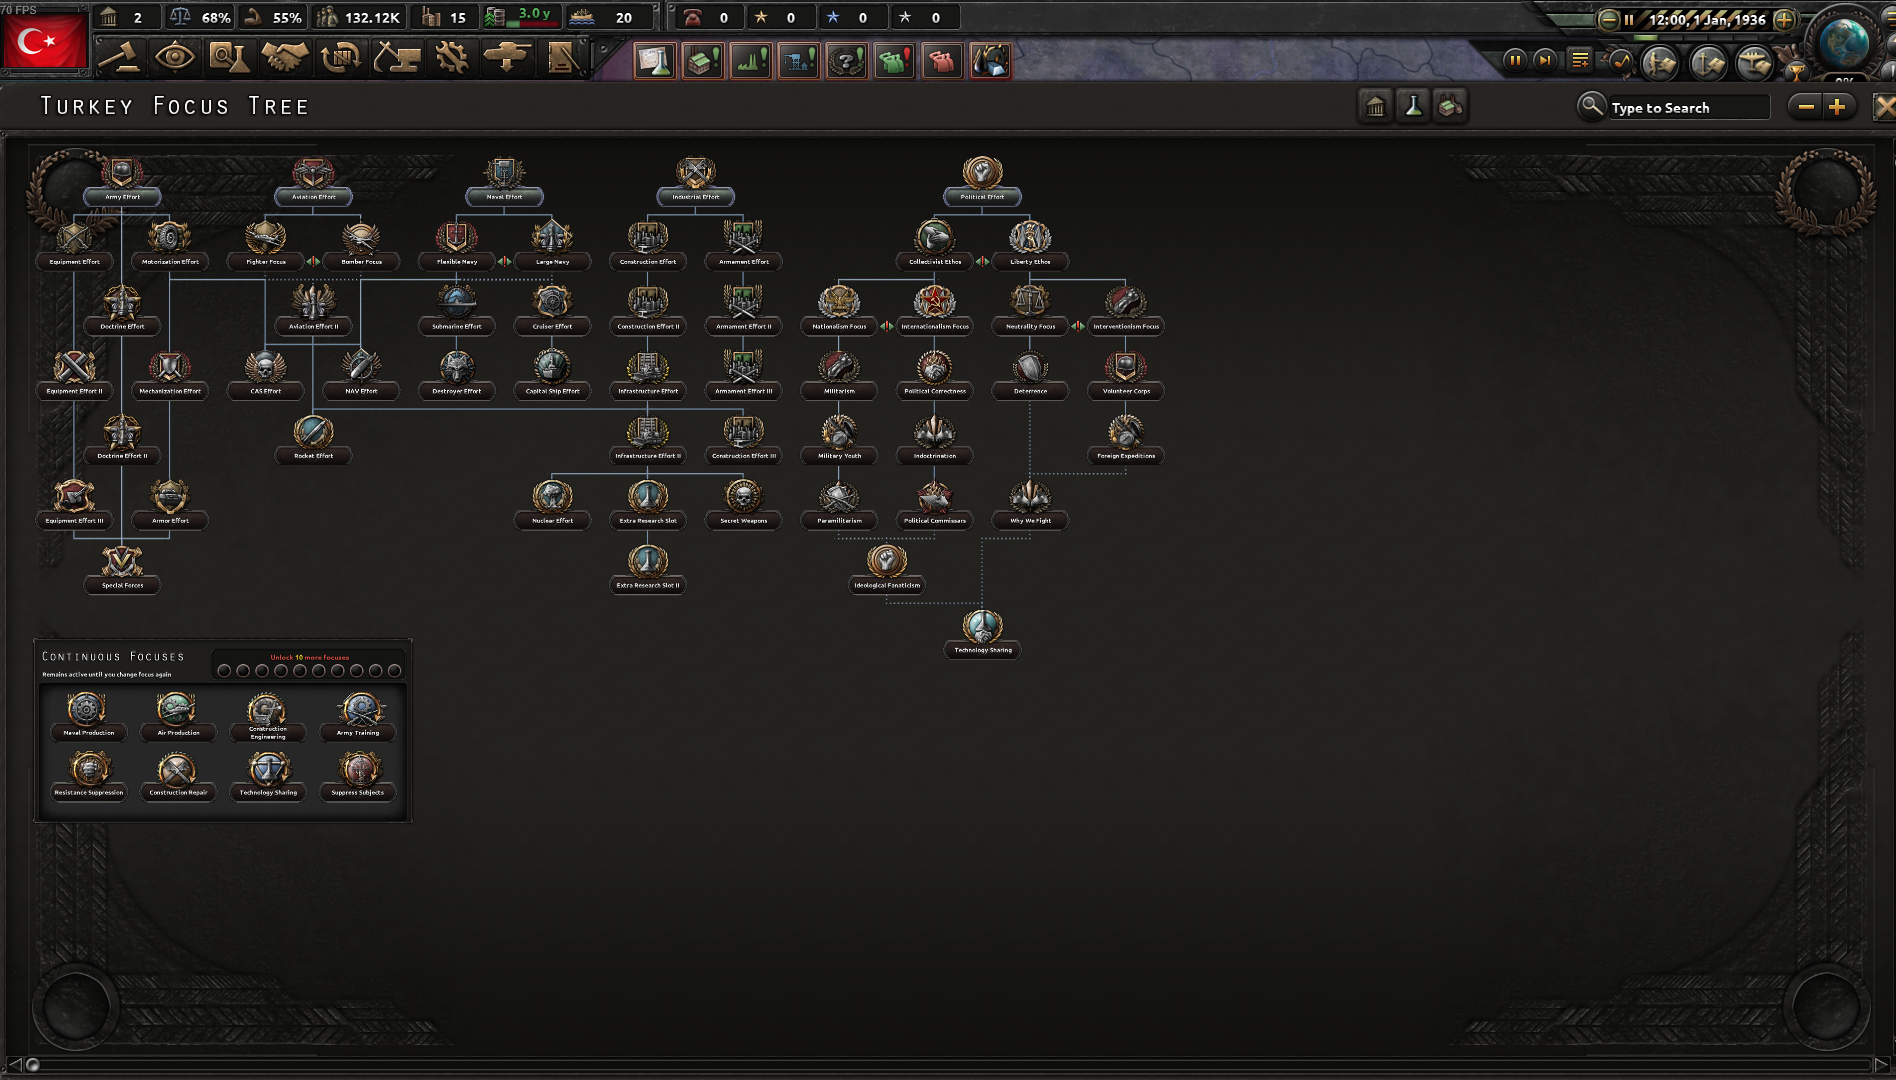
Task: Select the Rocket Effort focus
Action: [x=313, y=439]
